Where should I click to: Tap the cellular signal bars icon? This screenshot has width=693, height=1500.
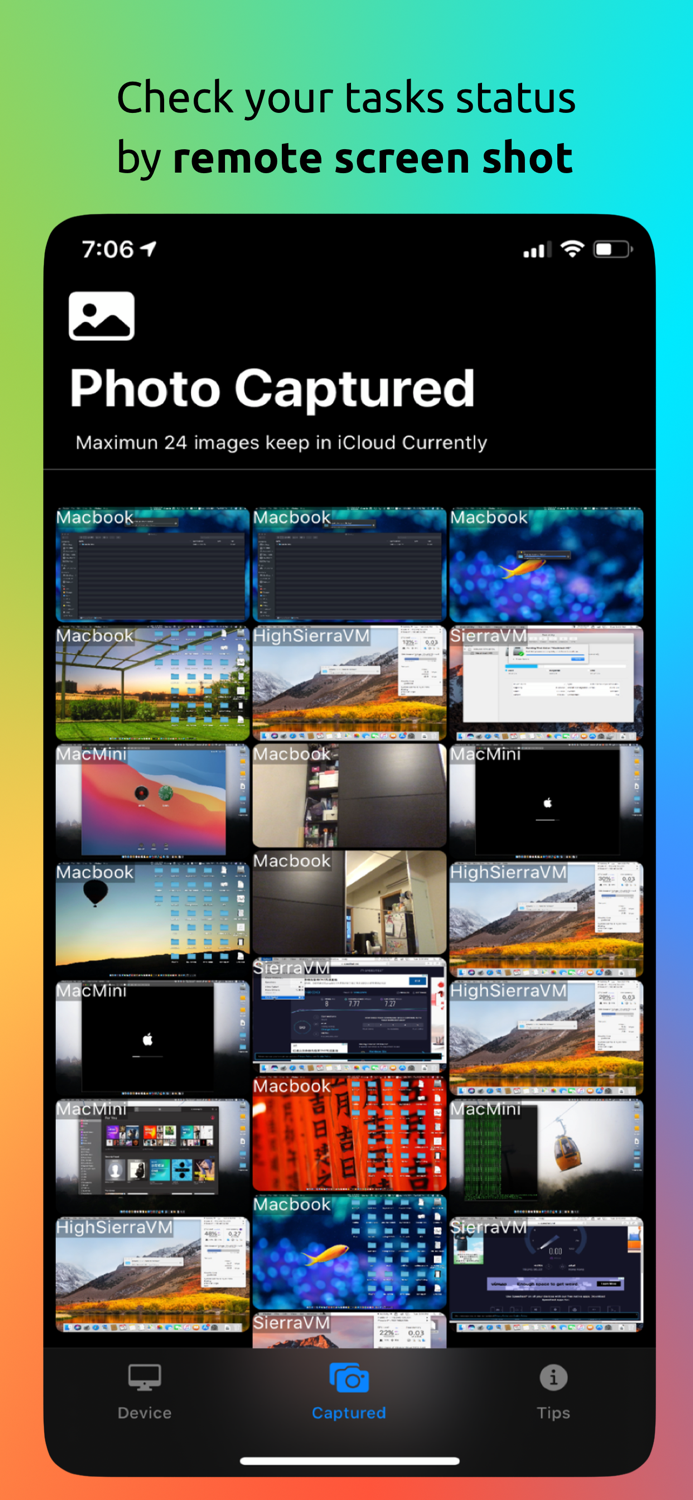pos(537,250)
